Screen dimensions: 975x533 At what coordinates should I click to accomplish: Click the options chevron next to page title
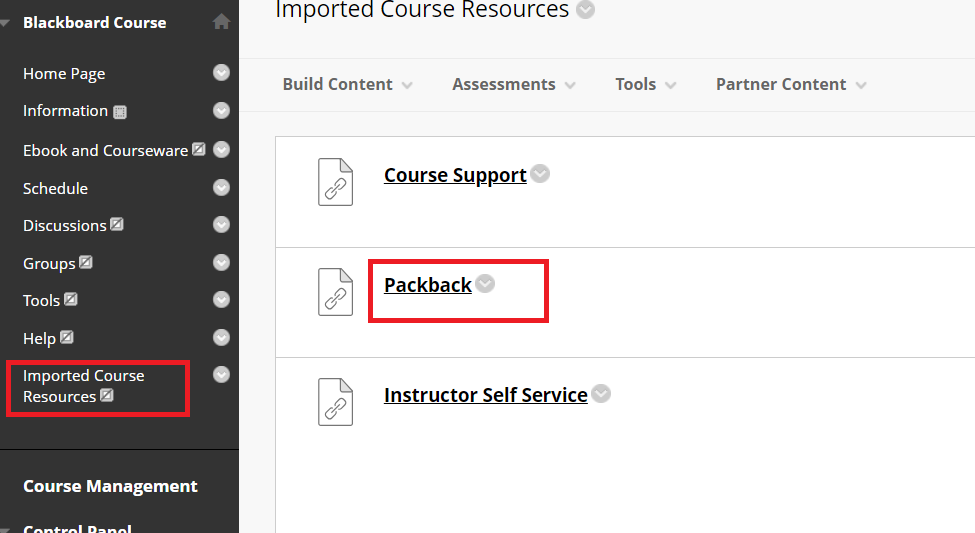(585, 9)
